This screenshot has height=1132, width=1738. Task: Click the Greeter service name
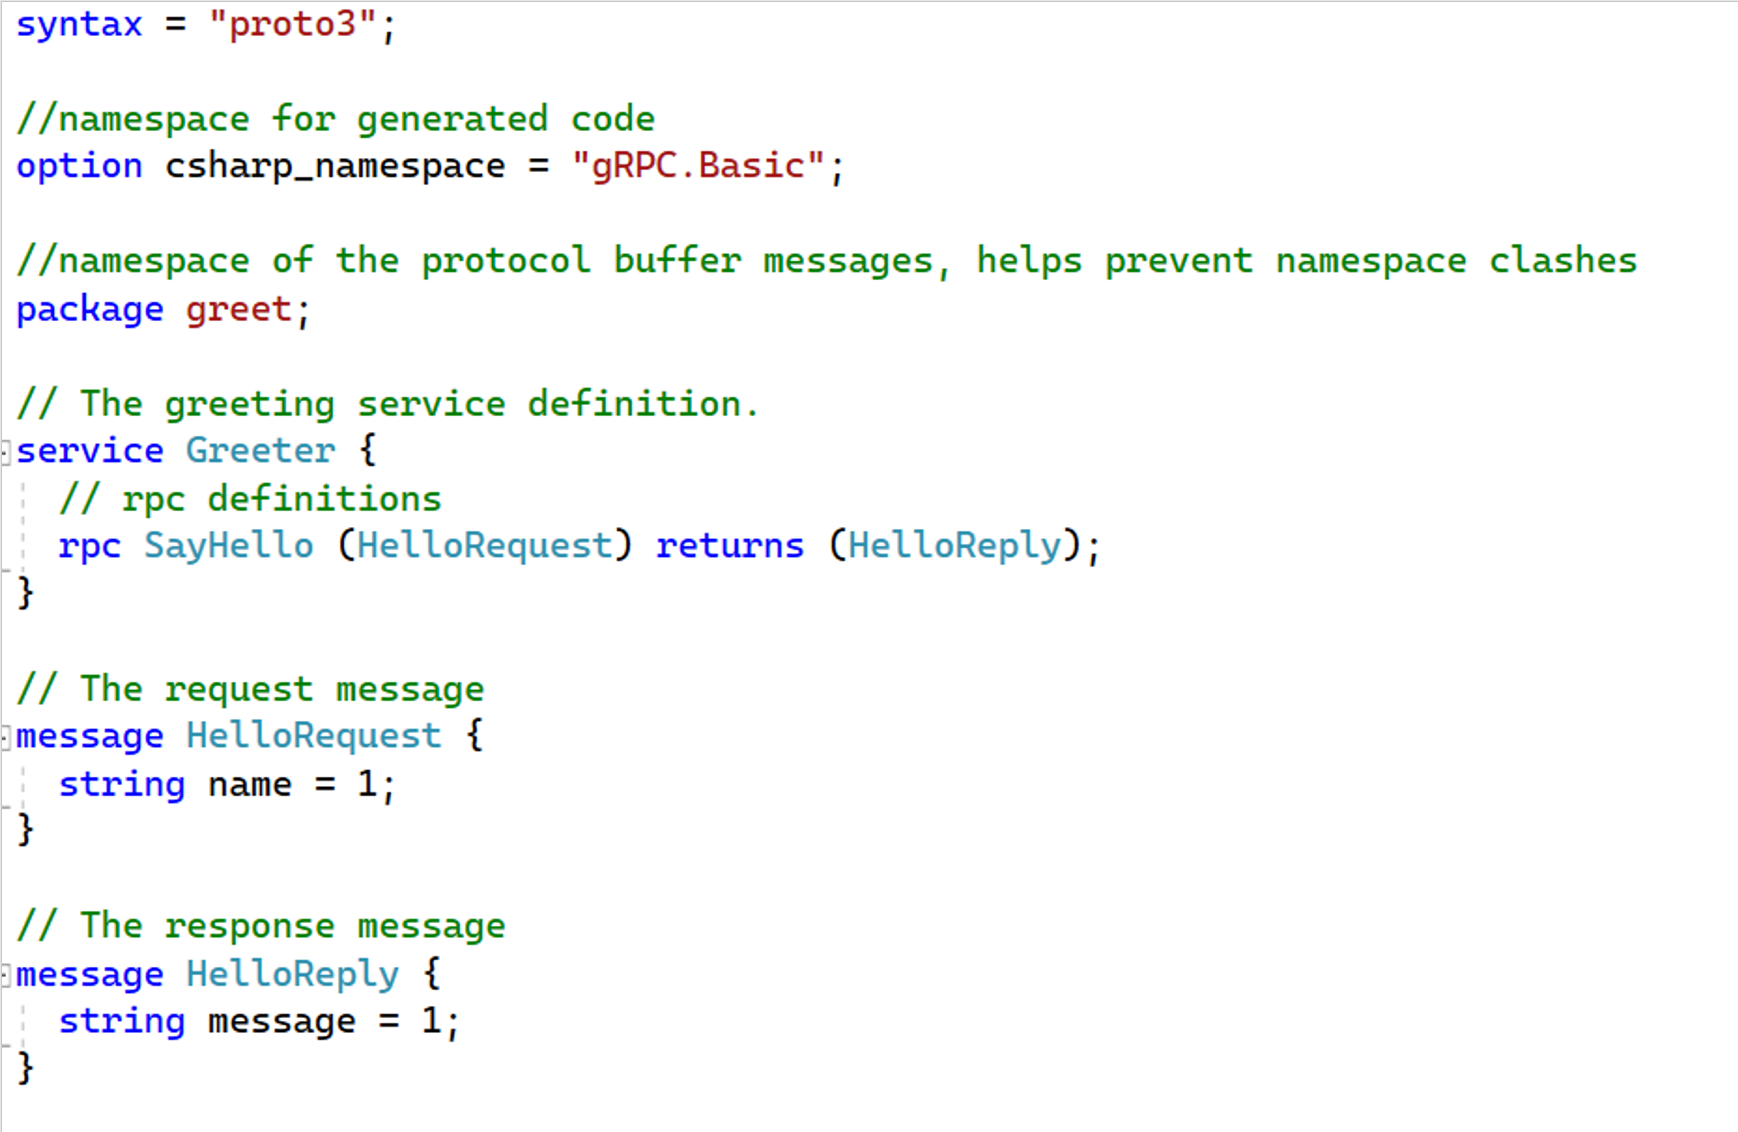click(x=261, y=451)
